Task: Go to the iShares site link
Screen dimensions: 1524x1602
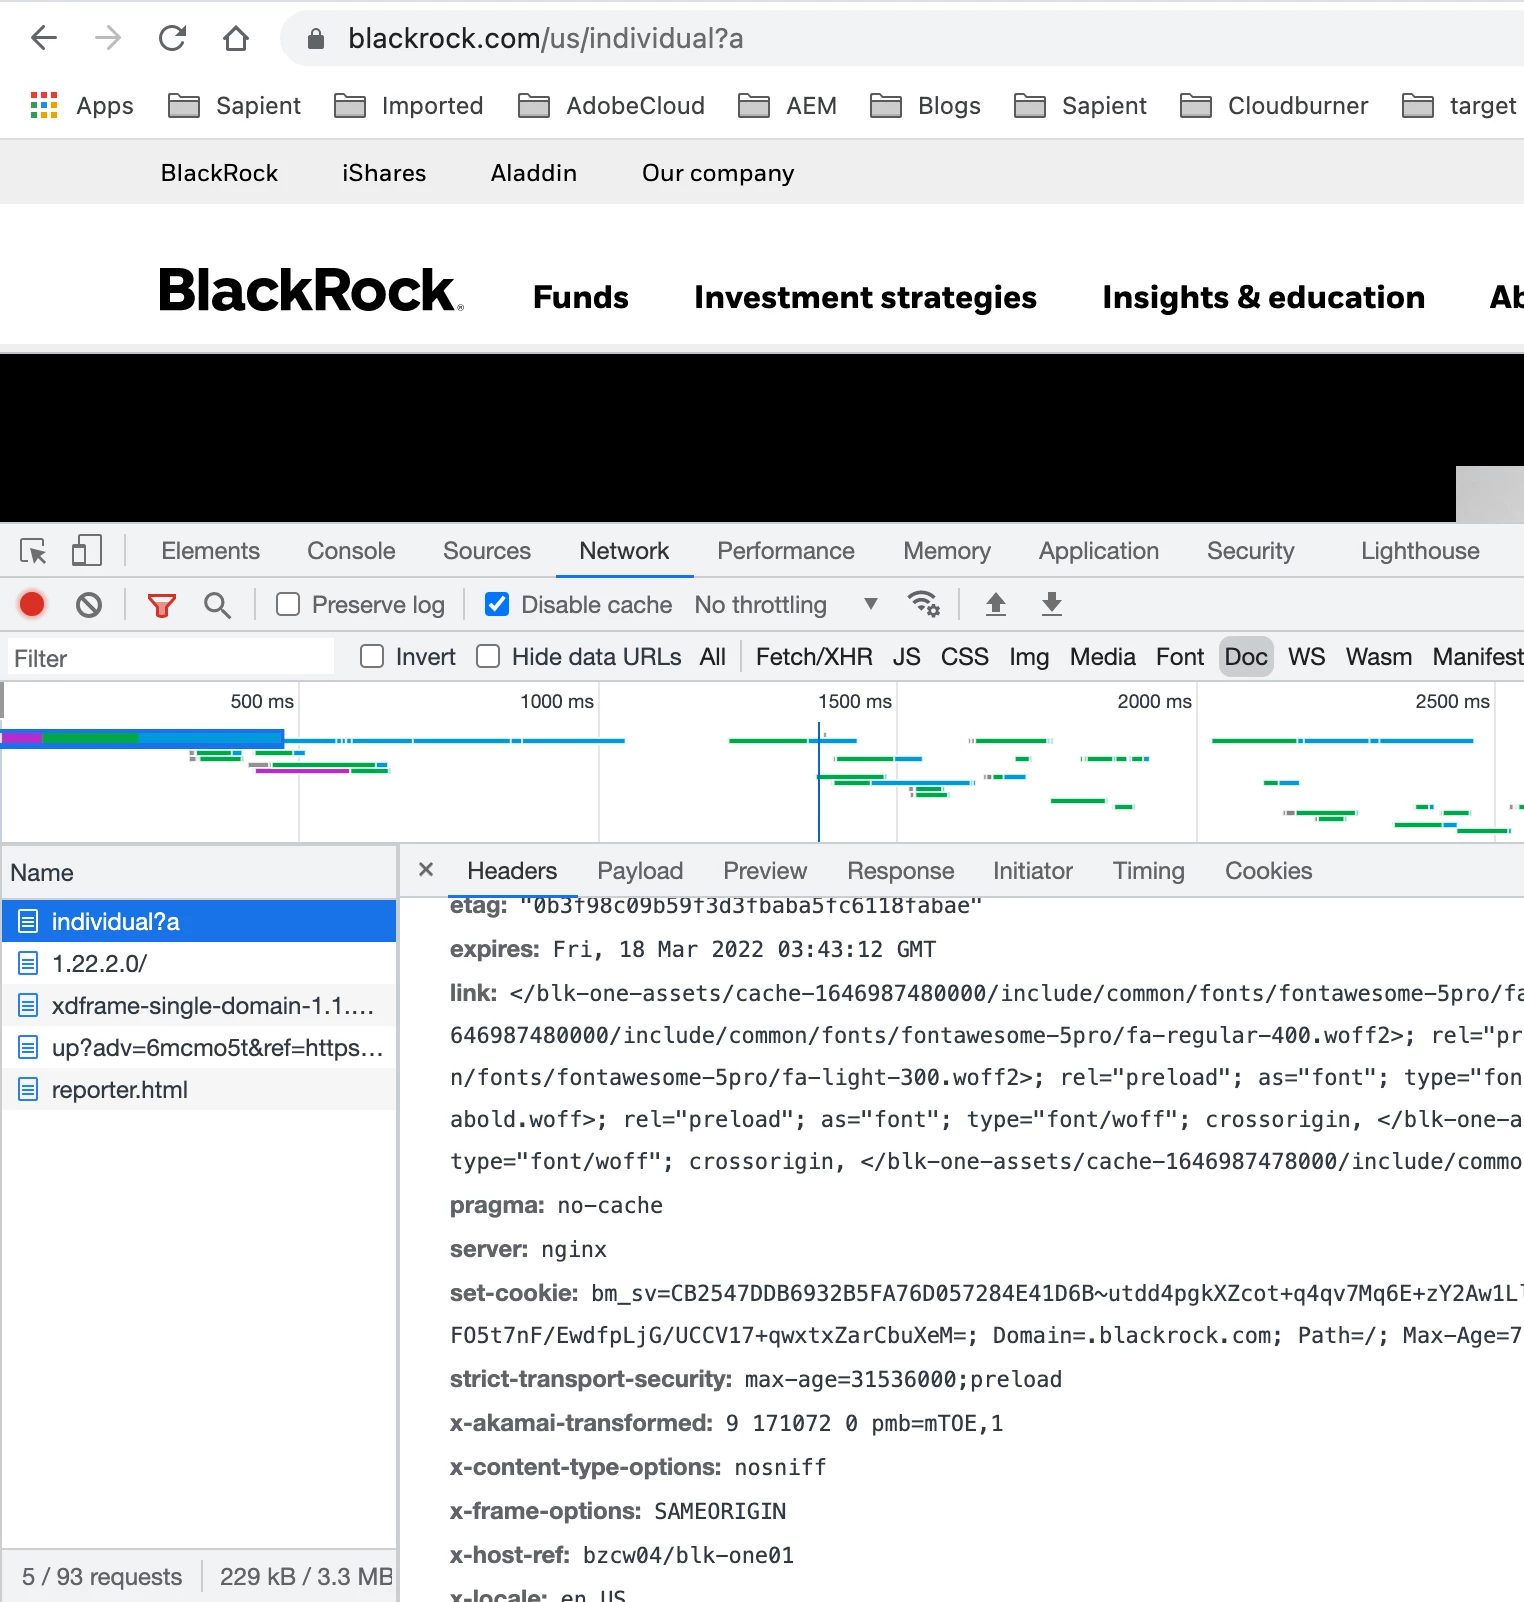Action: tap(384, 173)
